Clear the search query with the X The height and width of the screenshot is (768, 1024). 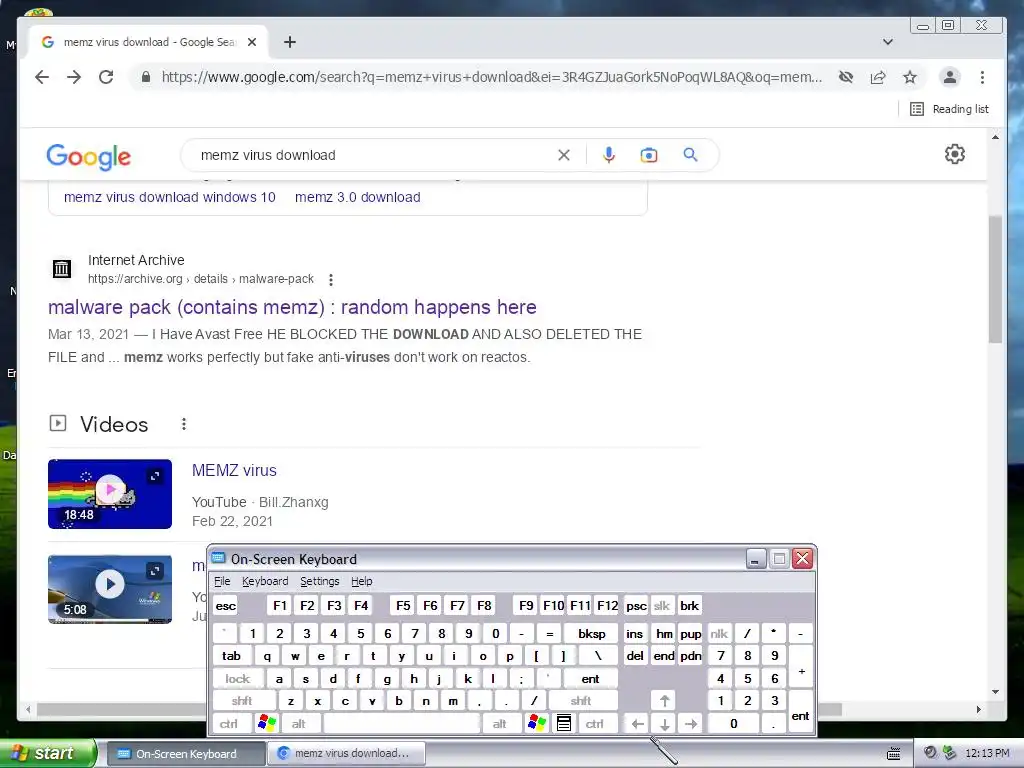(x=564, y=155)
